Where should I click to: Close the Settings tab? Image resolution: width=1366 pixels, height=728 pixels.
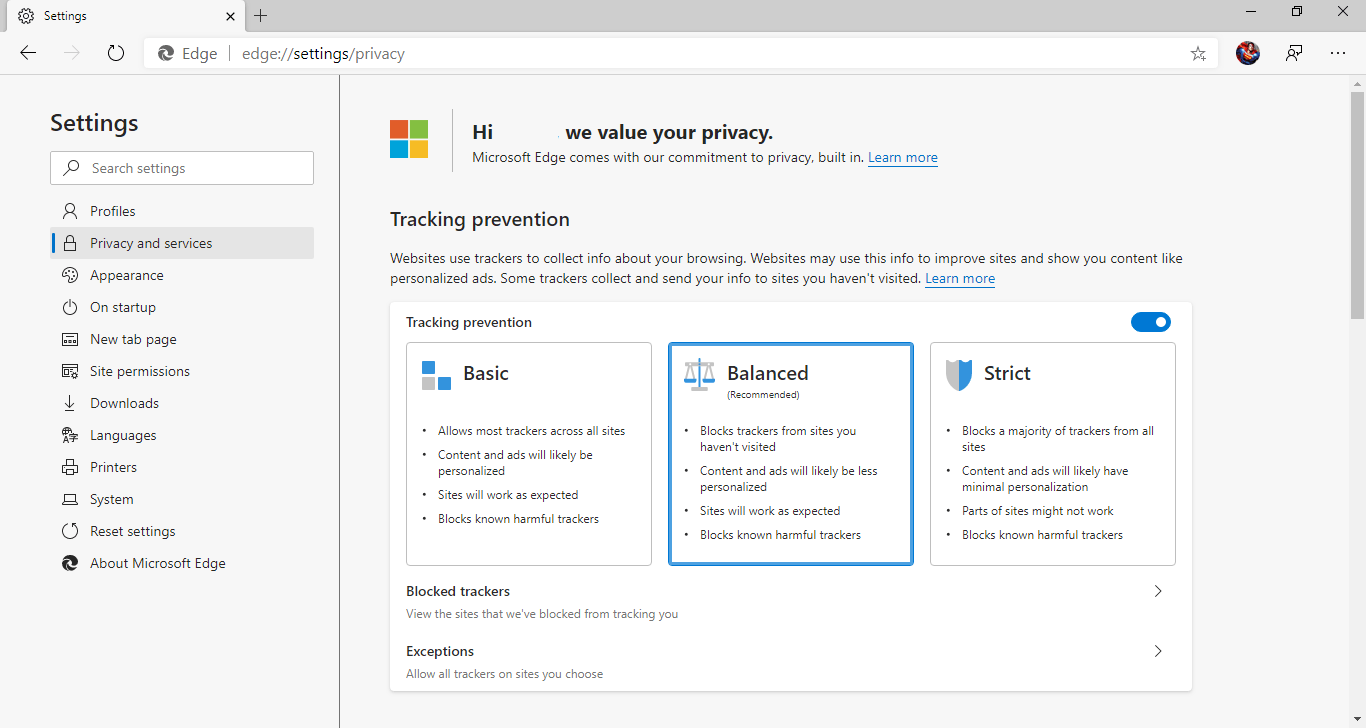pos(231,16)
